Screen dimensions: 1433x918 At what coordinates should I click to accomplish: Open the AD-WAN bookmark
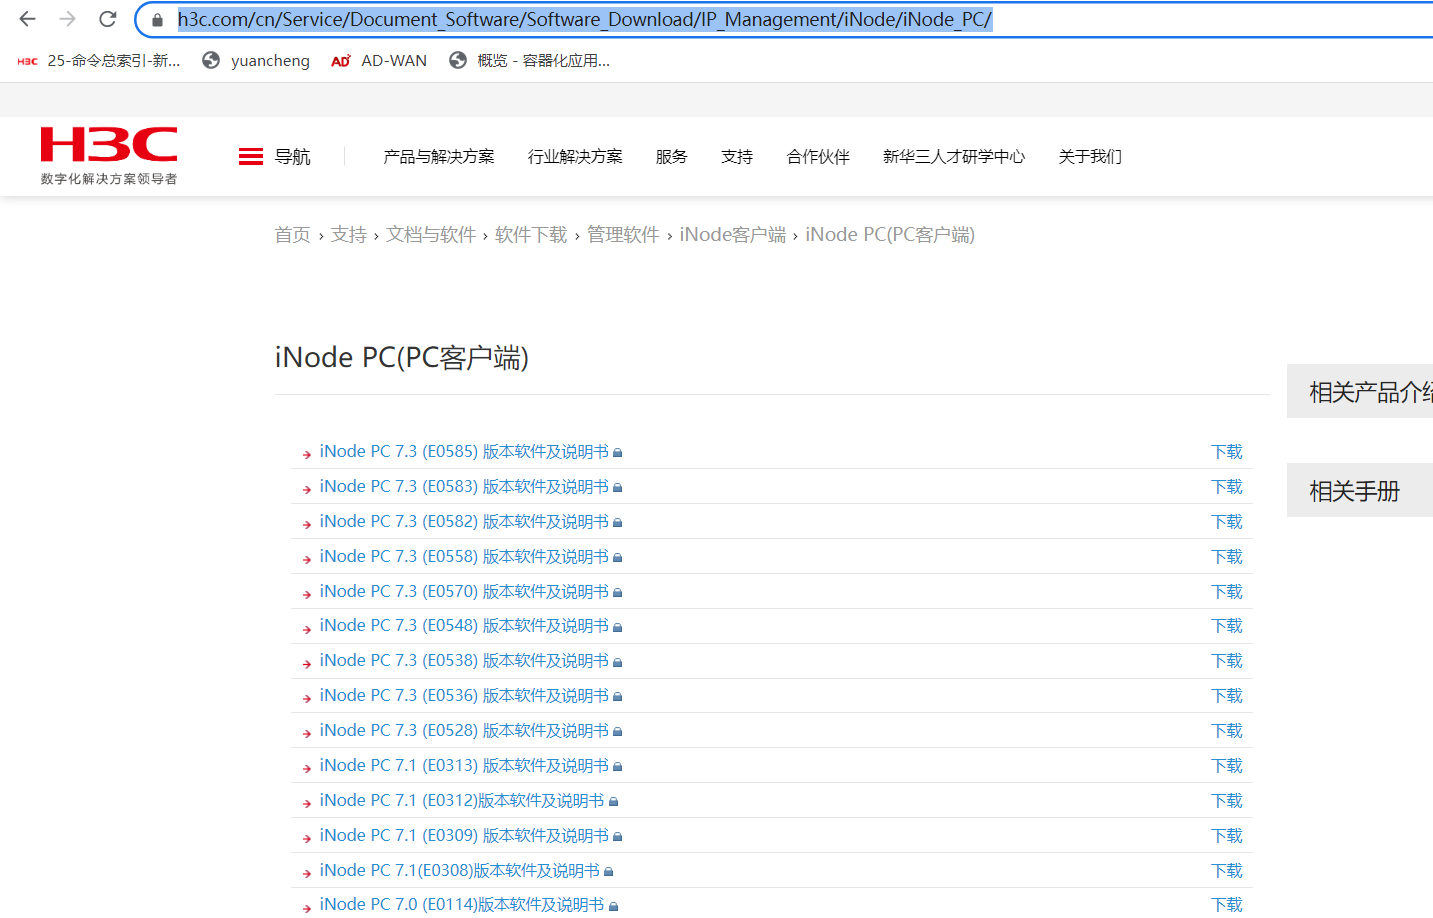tap(379, 61)
